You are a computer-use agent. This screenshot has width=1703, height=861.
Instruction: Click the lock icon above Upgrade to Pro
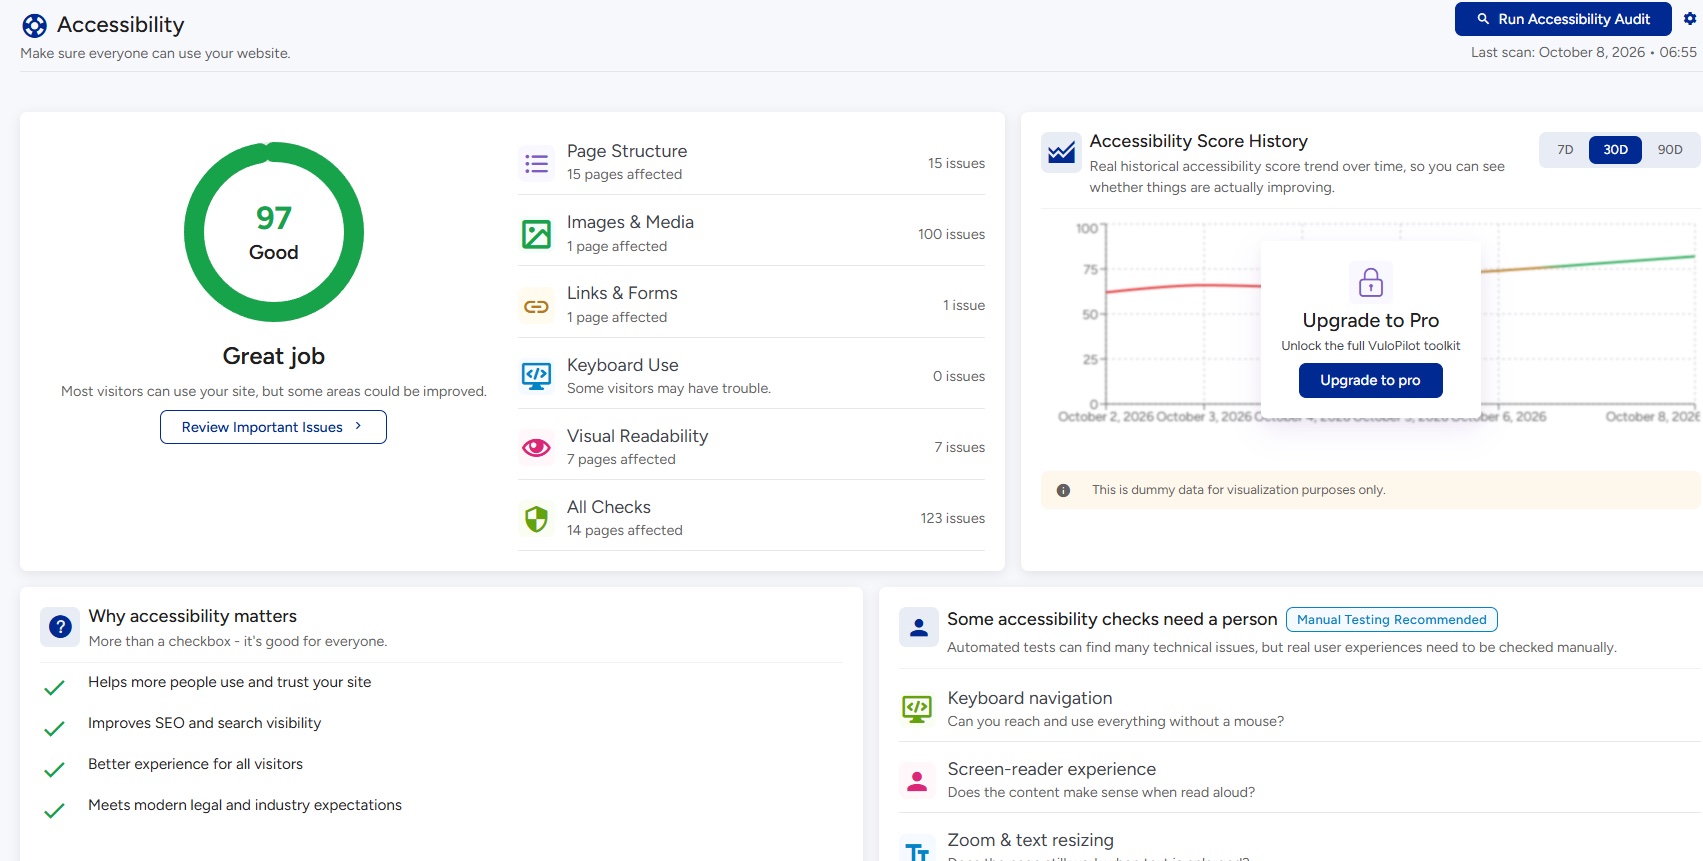1371,282
